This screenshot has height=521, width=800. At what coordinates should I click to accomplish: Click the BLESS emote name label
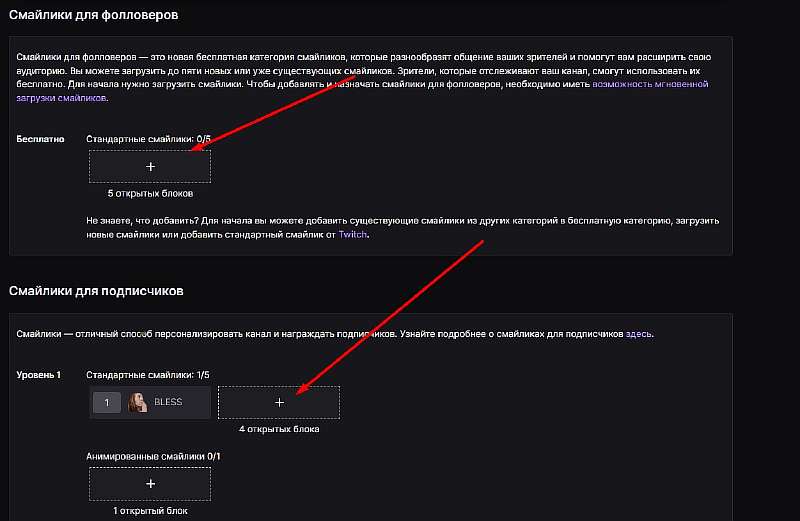pyautogui.click(x=168, y=402)
